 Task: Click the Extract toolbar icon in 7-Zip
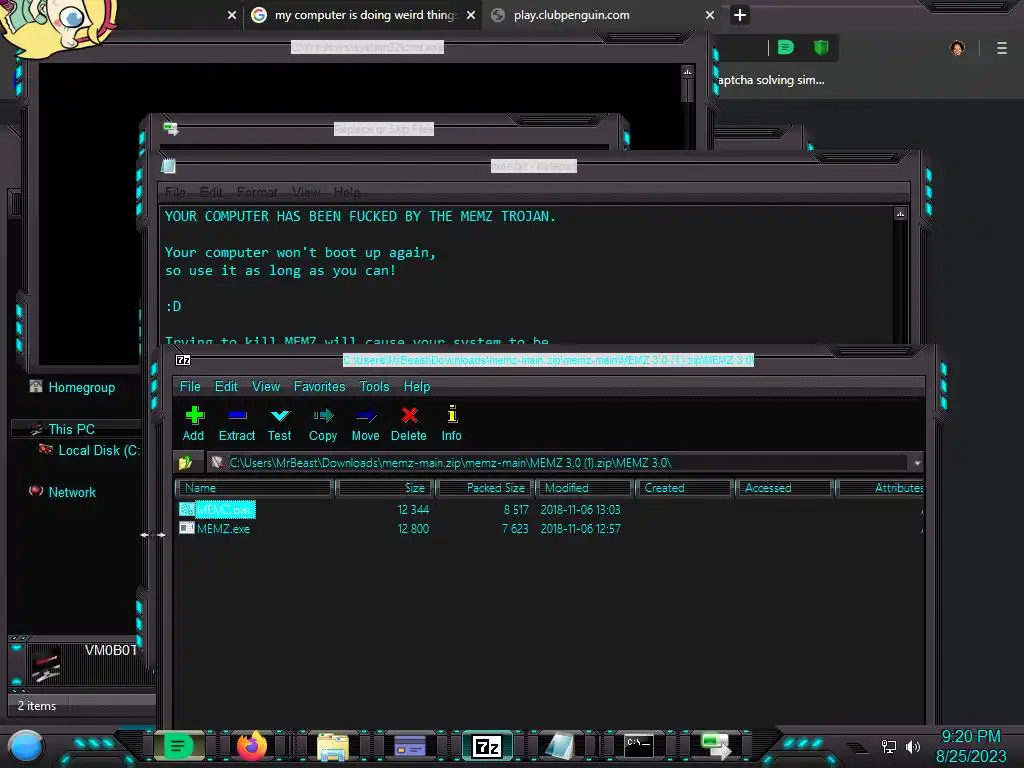pos(236,424)
